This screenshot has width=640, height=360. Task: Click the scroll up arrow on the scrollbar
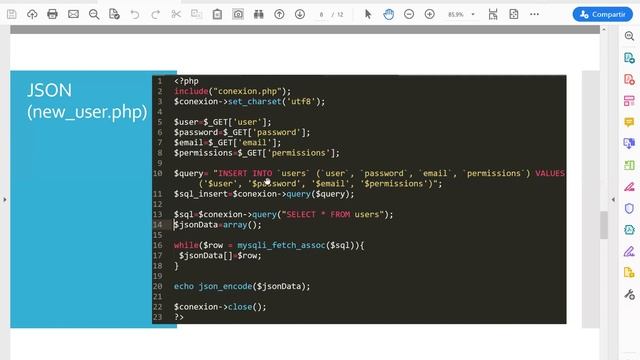click(x=604, y=30)
